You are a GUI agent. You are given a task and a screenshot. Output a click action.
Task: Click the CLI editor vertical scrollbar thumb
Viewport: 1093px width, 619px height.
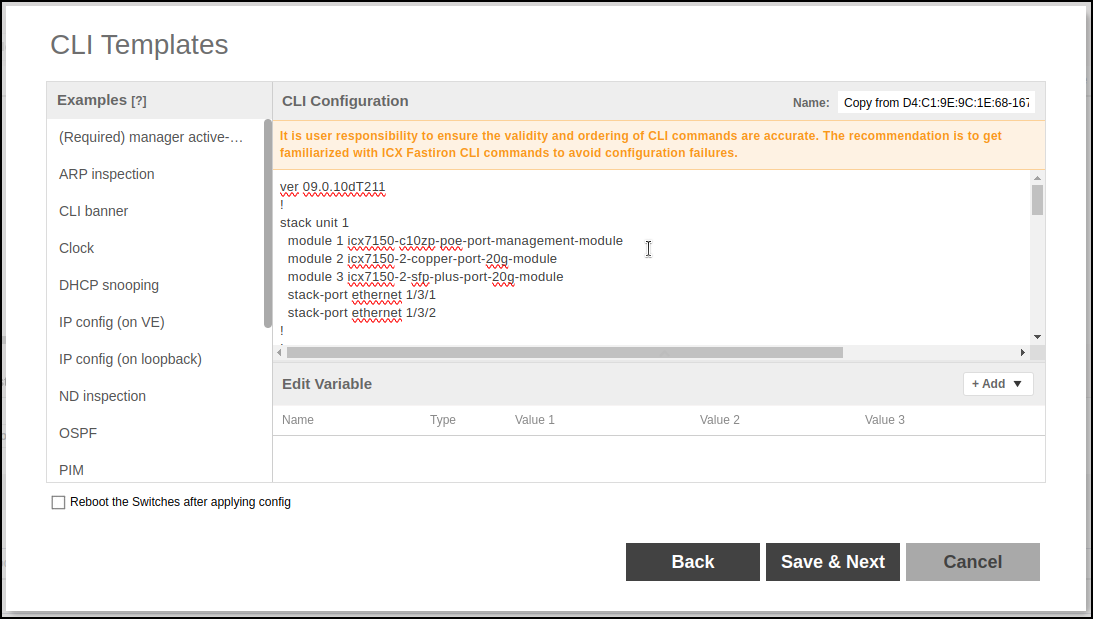[x=1037, y=200]
